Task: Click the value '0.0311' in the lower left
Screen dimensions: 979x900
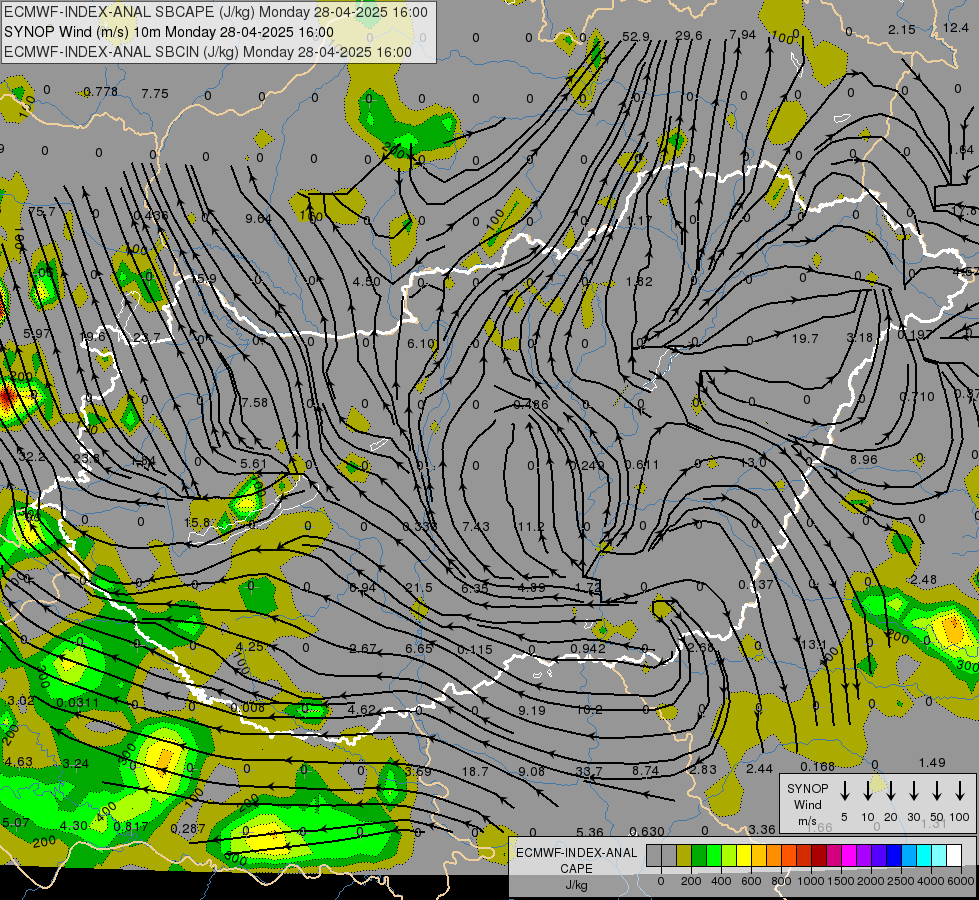Action: click(77, 703)
